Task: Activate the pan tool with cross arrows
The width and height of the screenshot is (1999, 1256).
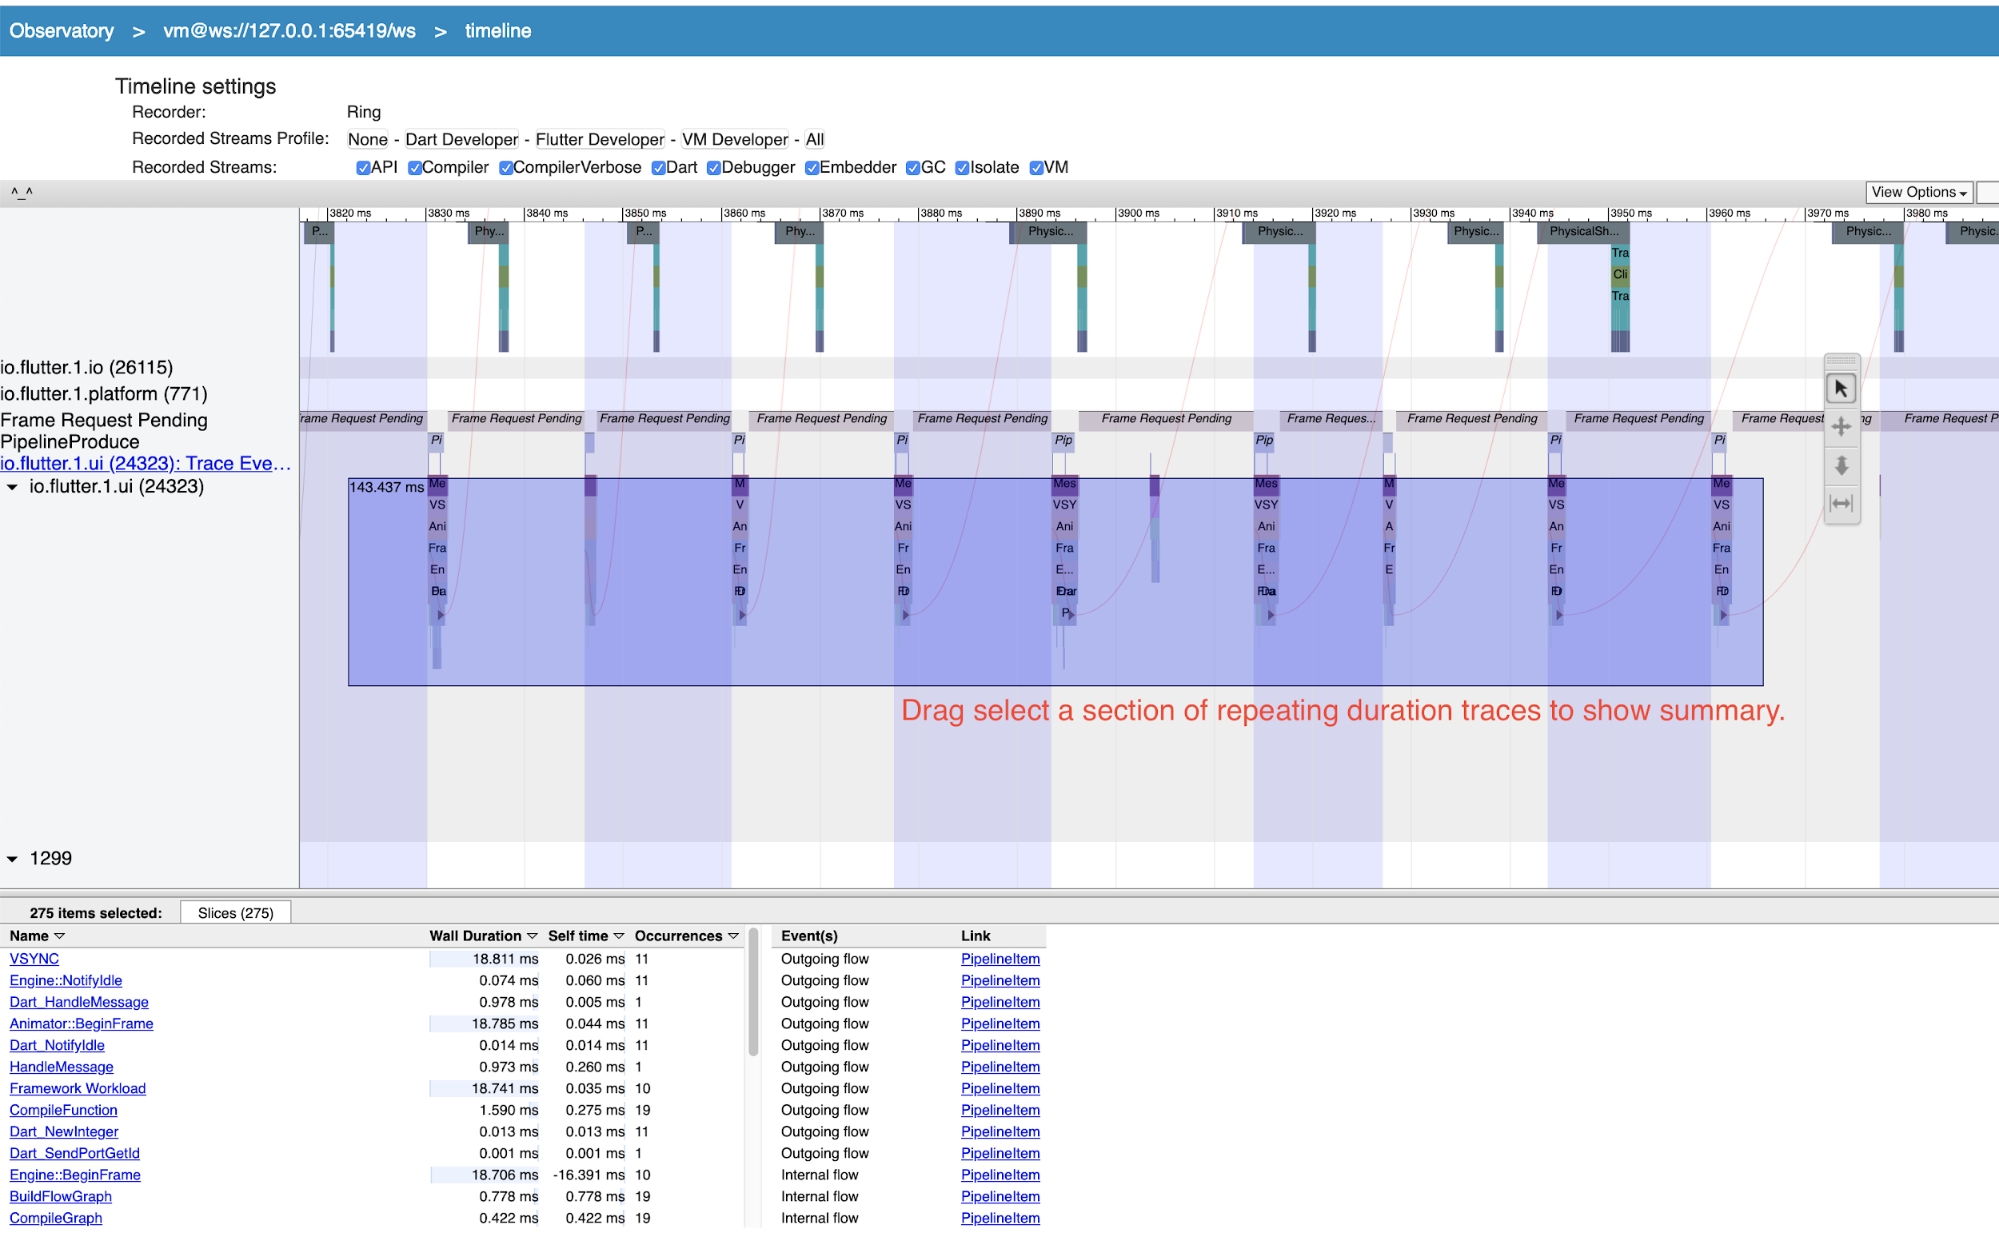Action: (x=1841, y=427)
